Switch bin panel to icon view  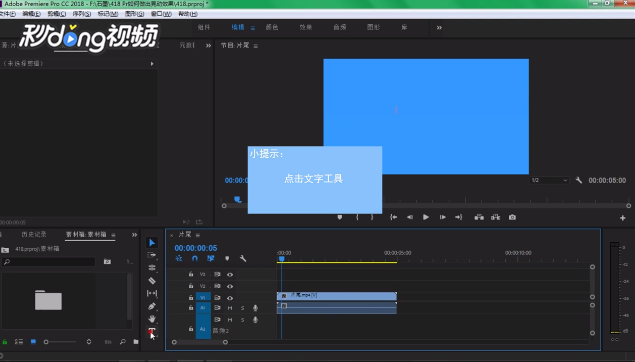pyautogui.click(x=34, y=342)
